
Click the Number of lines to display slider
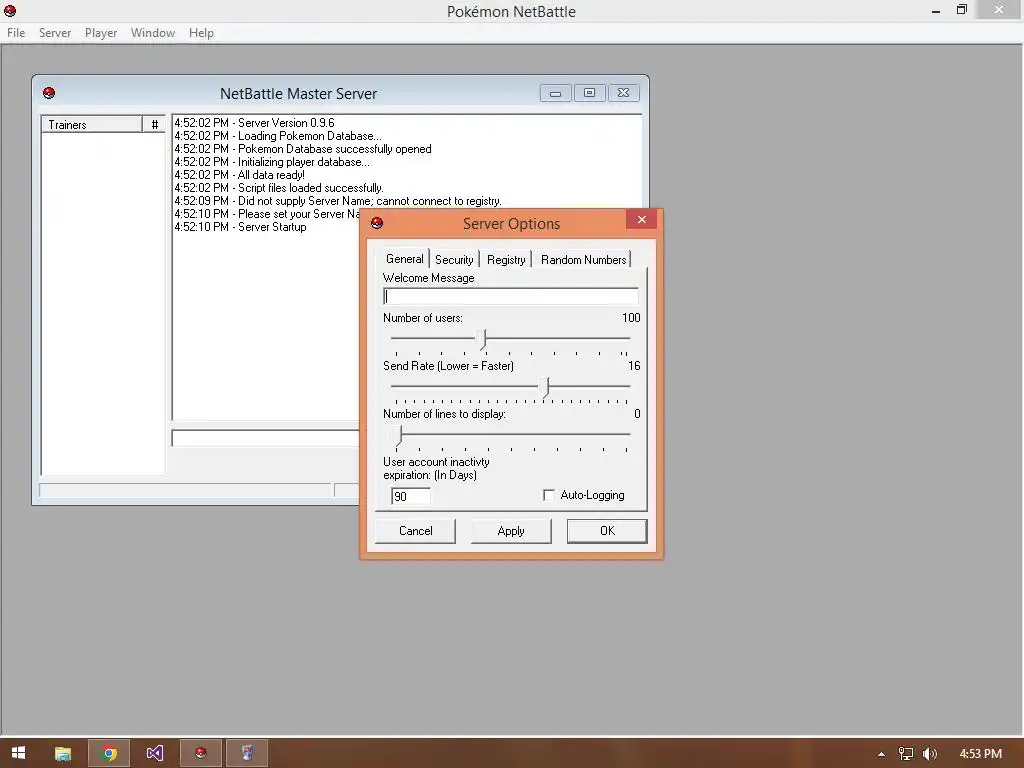pos(510,434)
